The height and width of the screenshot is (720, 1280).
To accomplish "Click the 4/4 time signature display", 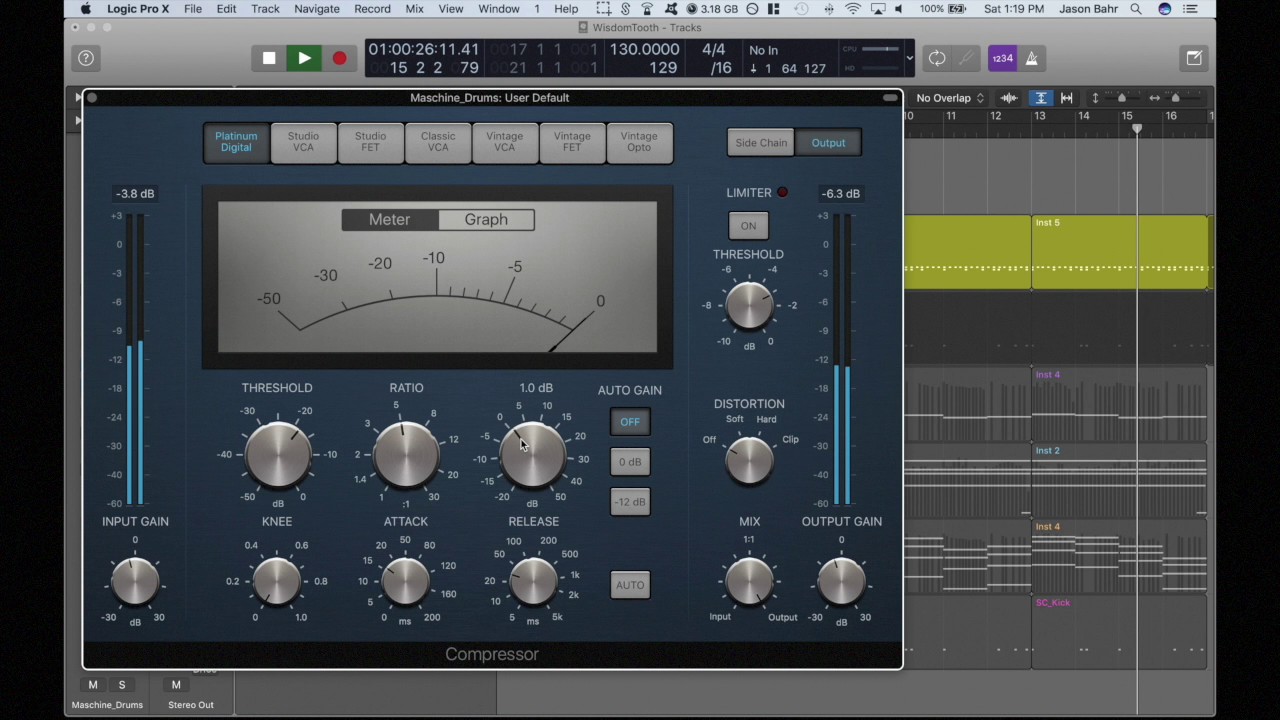I will (713, 50).
